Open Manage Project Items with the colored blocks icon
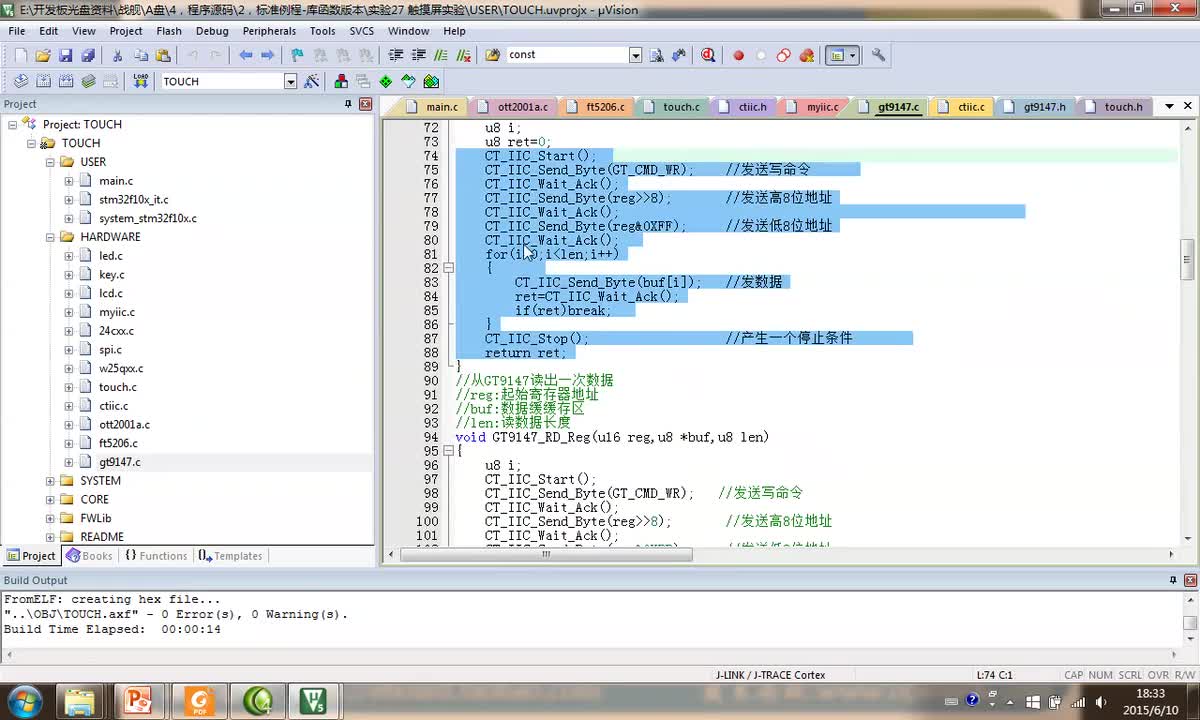This screenshot has height=720, width=1200. (x=341, y=81)
